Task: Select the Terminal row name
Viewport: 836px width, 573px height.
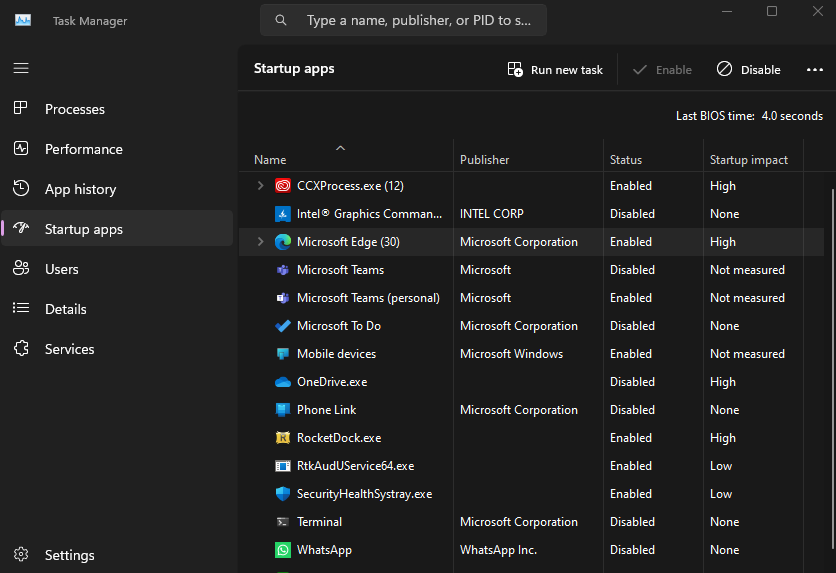Action: 319,522
